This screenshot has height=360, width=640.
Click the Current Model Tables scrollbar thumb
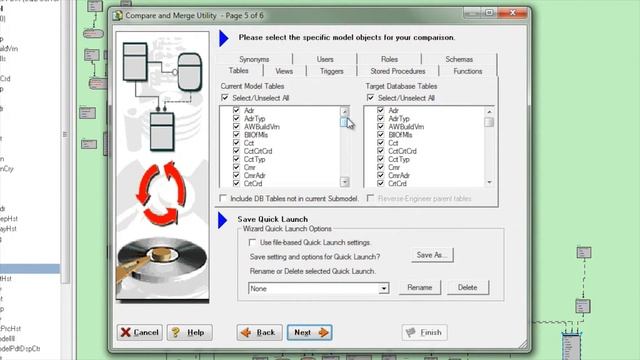(344, 122)
